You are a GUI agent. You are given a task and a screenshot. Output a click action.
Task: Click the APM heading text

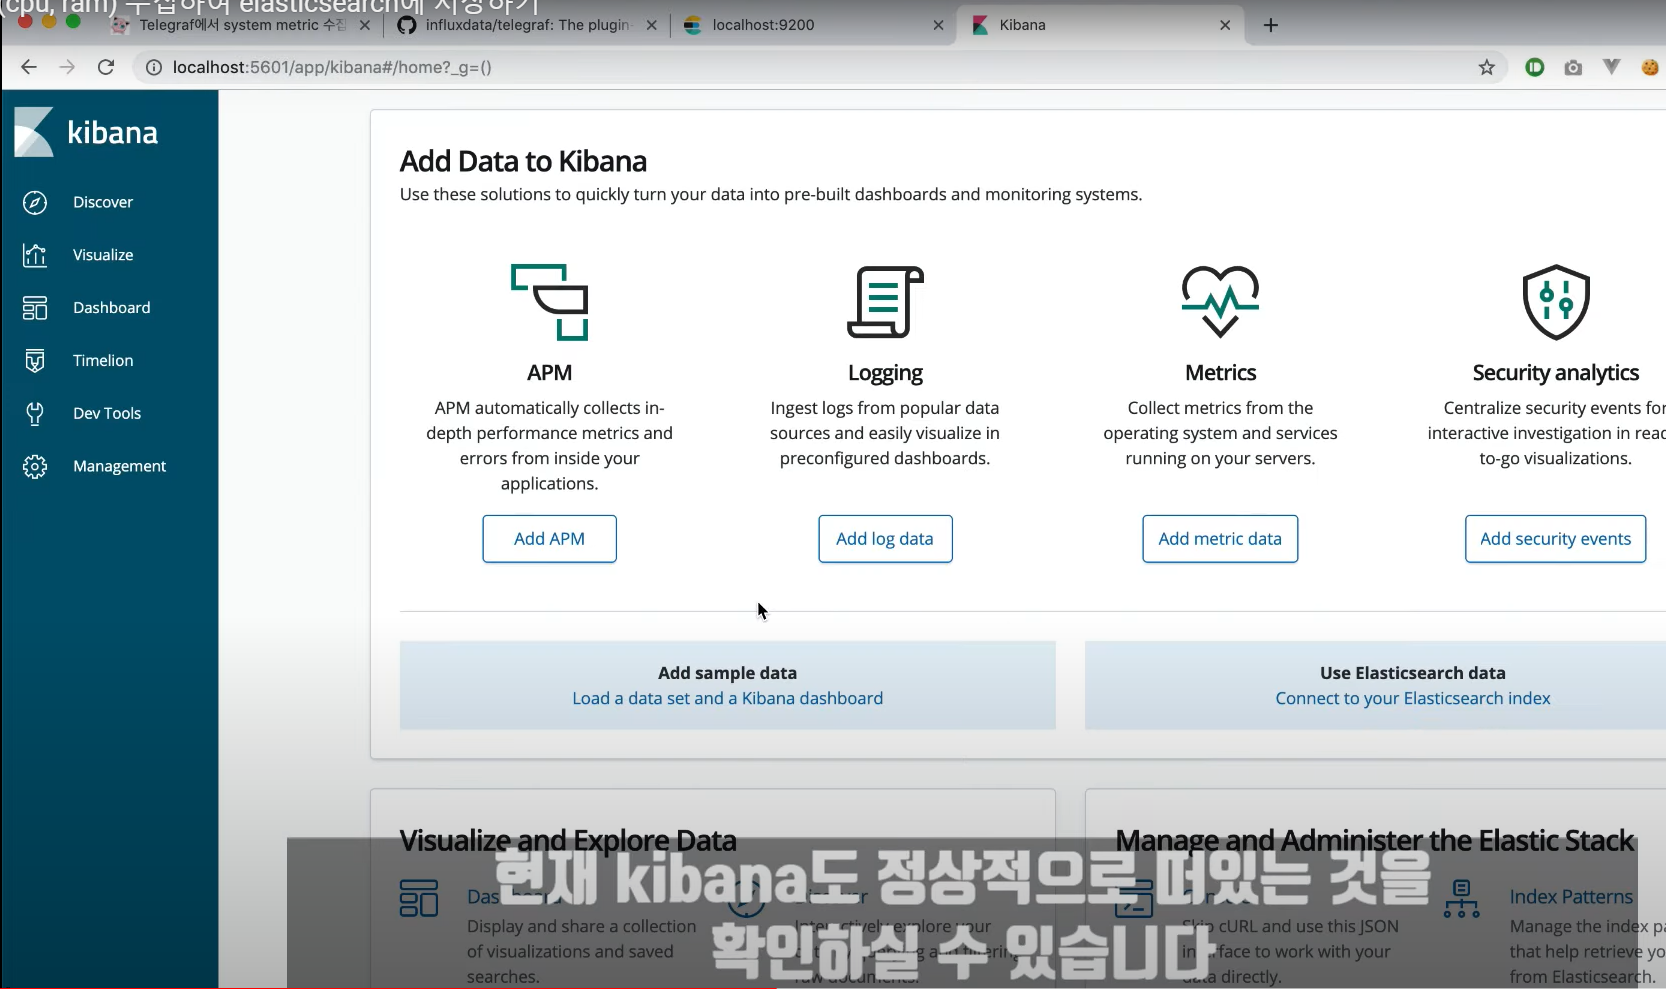tap(549, 373)
